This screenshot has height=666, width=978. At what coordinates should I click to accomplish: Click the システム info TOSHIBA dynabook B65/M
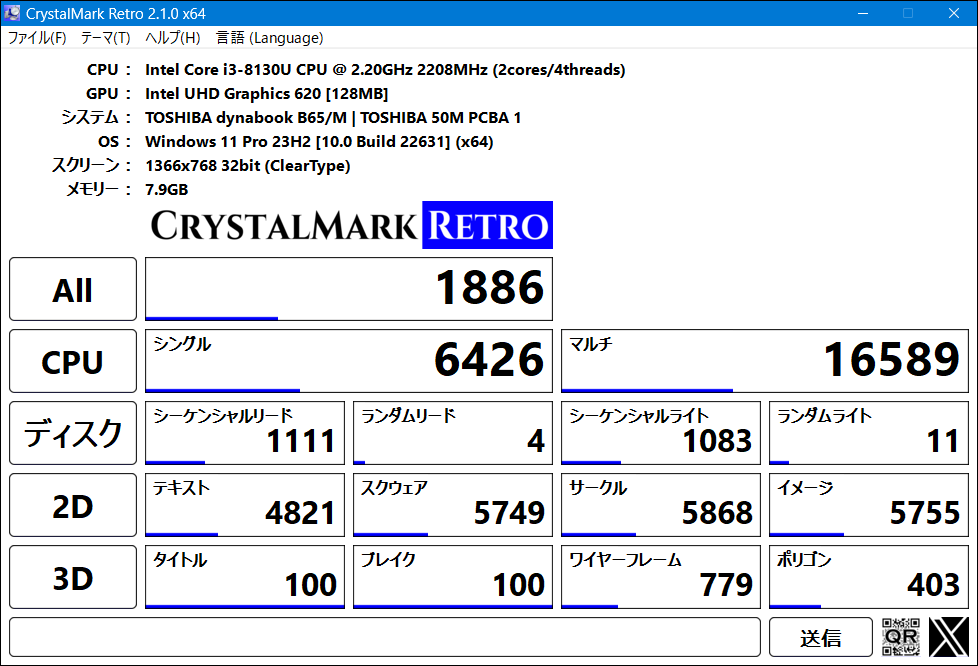tap(333, 118)
